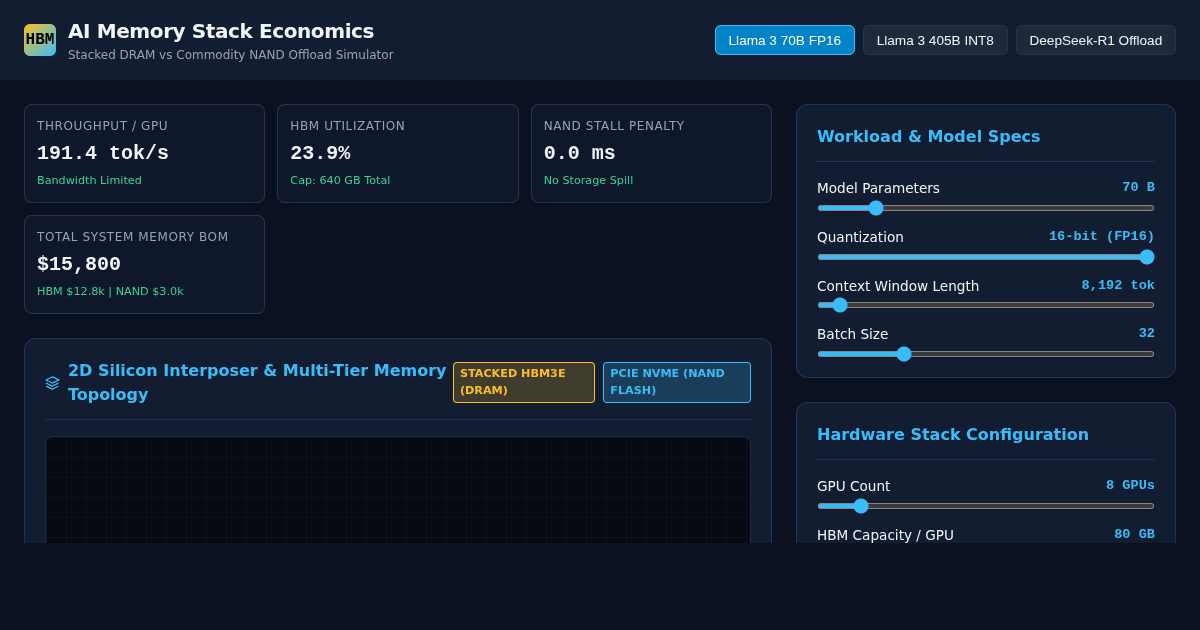Click the Workload & Model Specs heading
Viewport: 1200px width, 630px height.
tap(928, 136)
